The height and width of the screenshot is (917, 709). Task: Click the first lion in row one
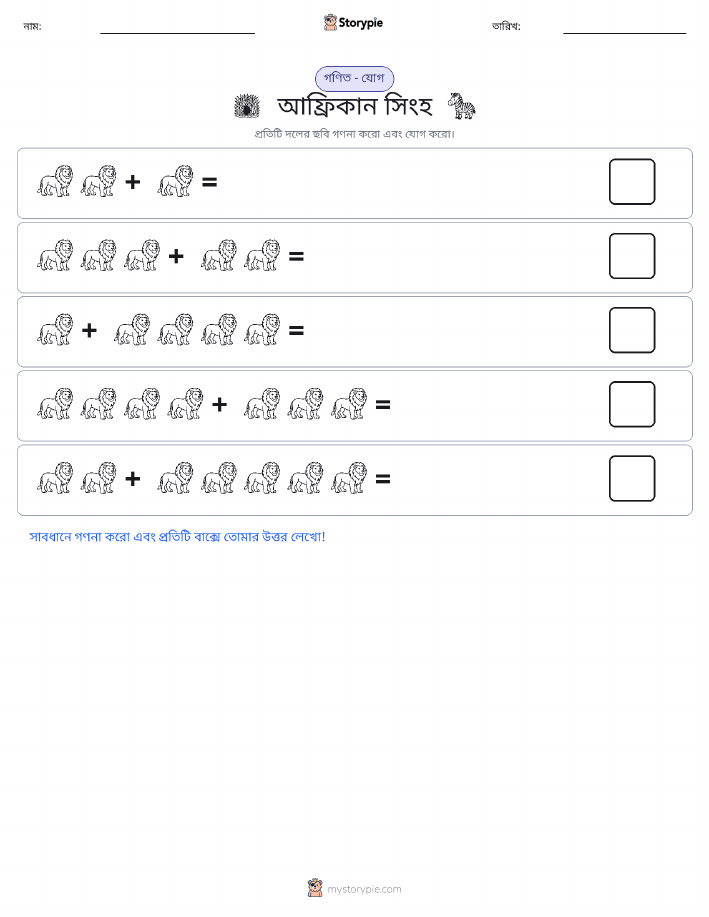[55, 181]
